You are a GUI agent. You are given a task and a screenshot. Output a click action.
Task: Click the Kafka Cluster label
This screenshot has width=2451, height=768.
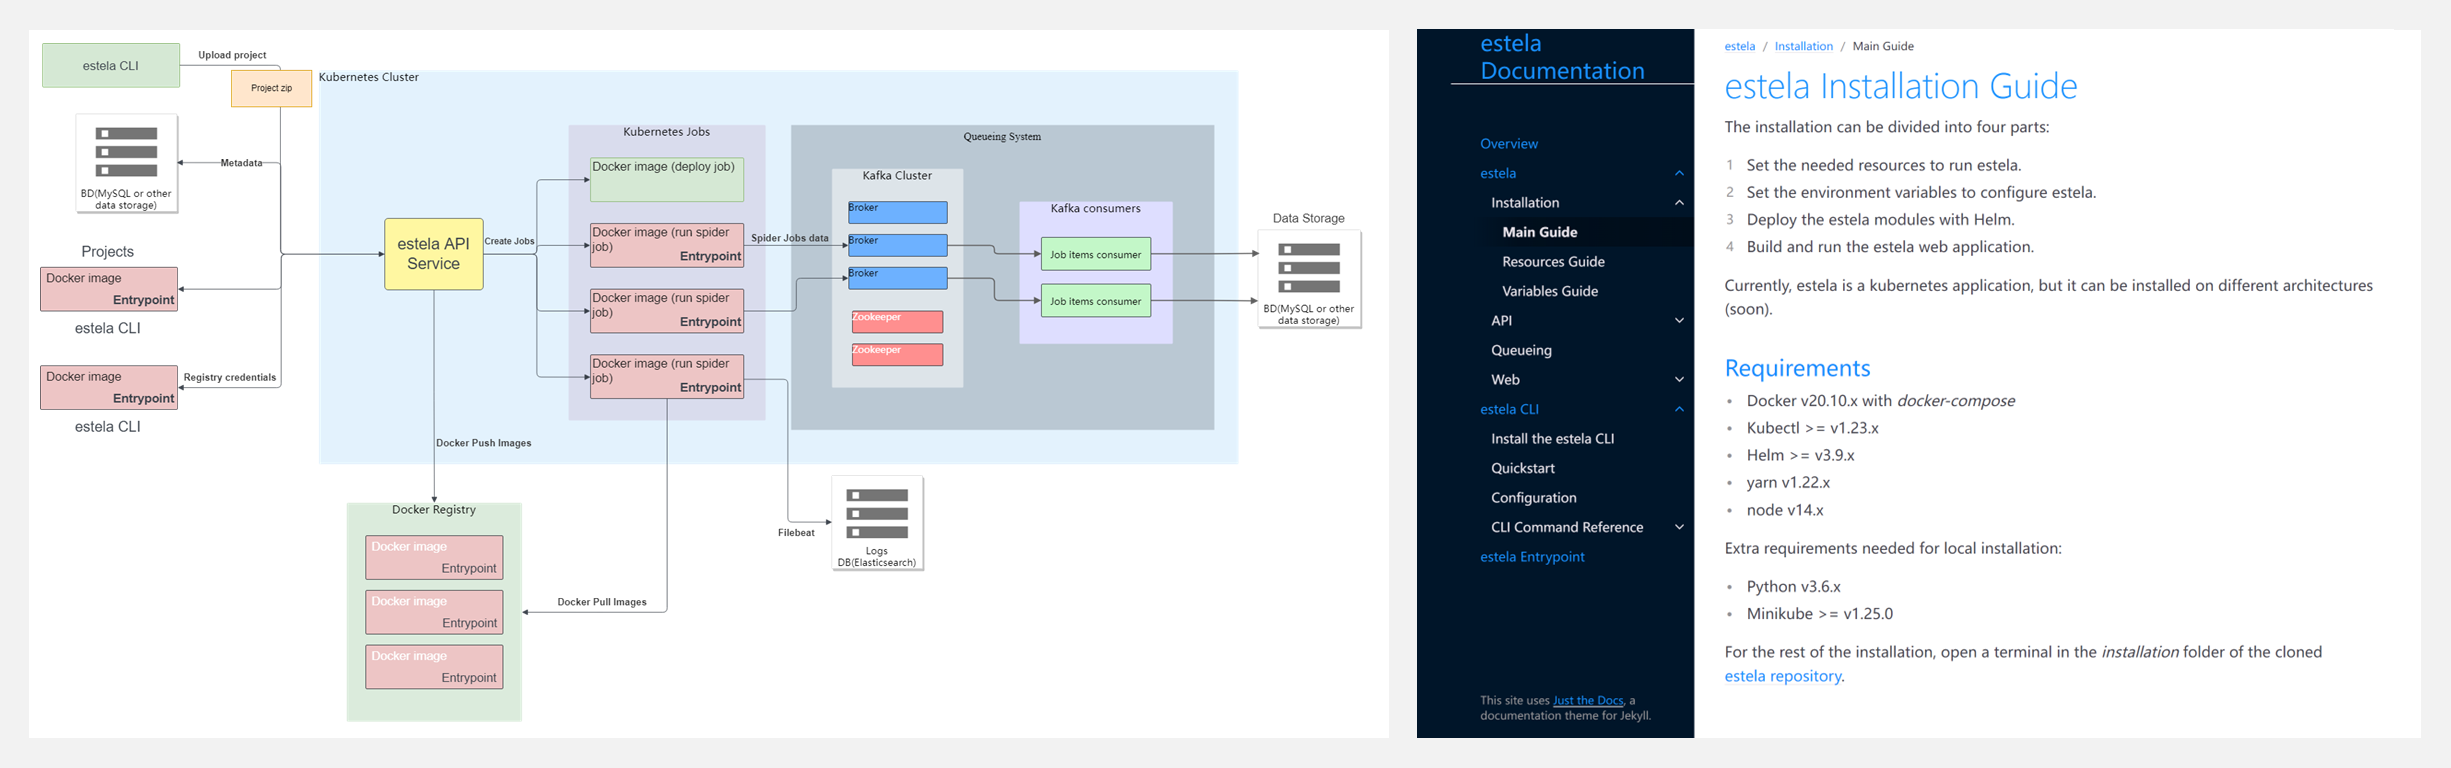tap(897, 176)
